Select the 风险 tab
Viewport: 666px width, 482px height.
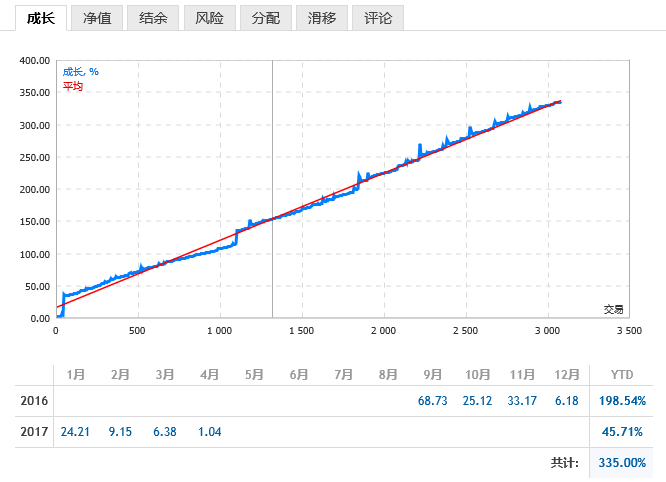click(209, 18)
